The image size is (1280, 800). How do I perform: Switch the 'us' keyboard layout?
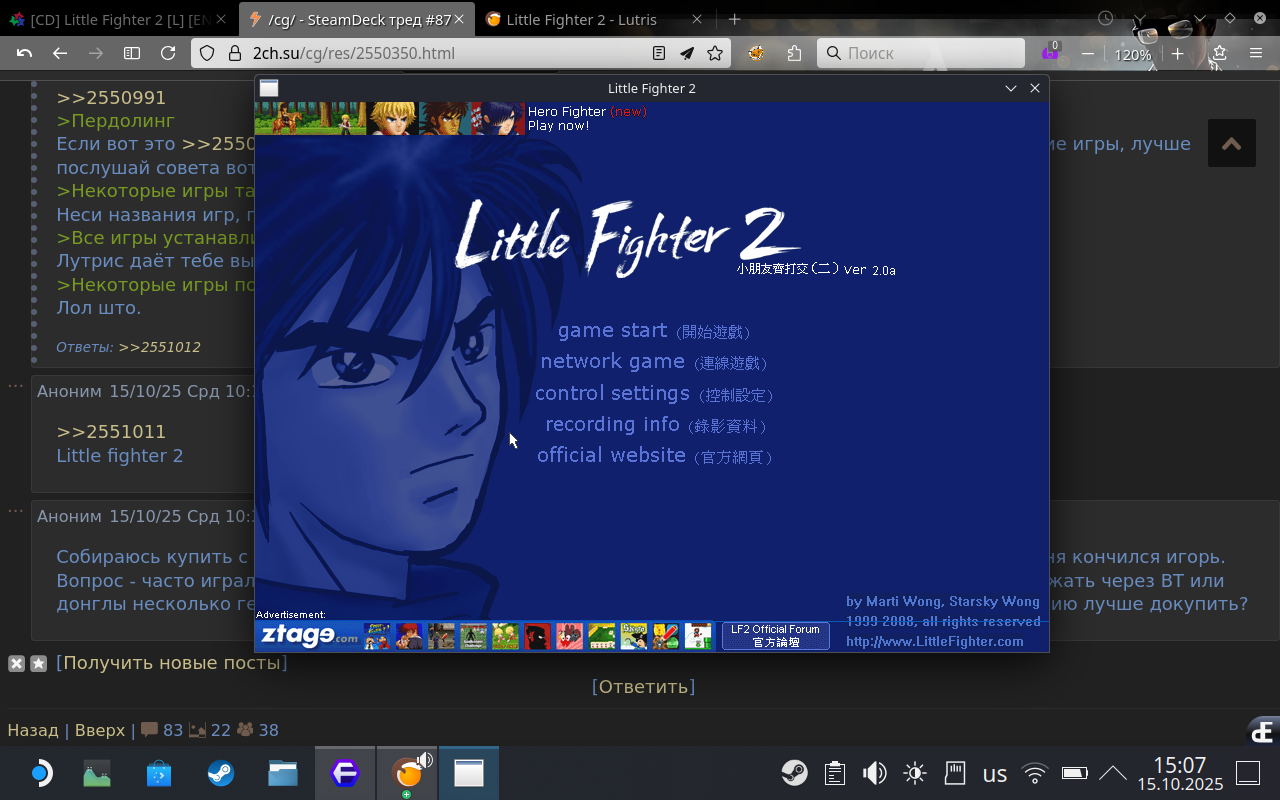click(x=995, y=773)
